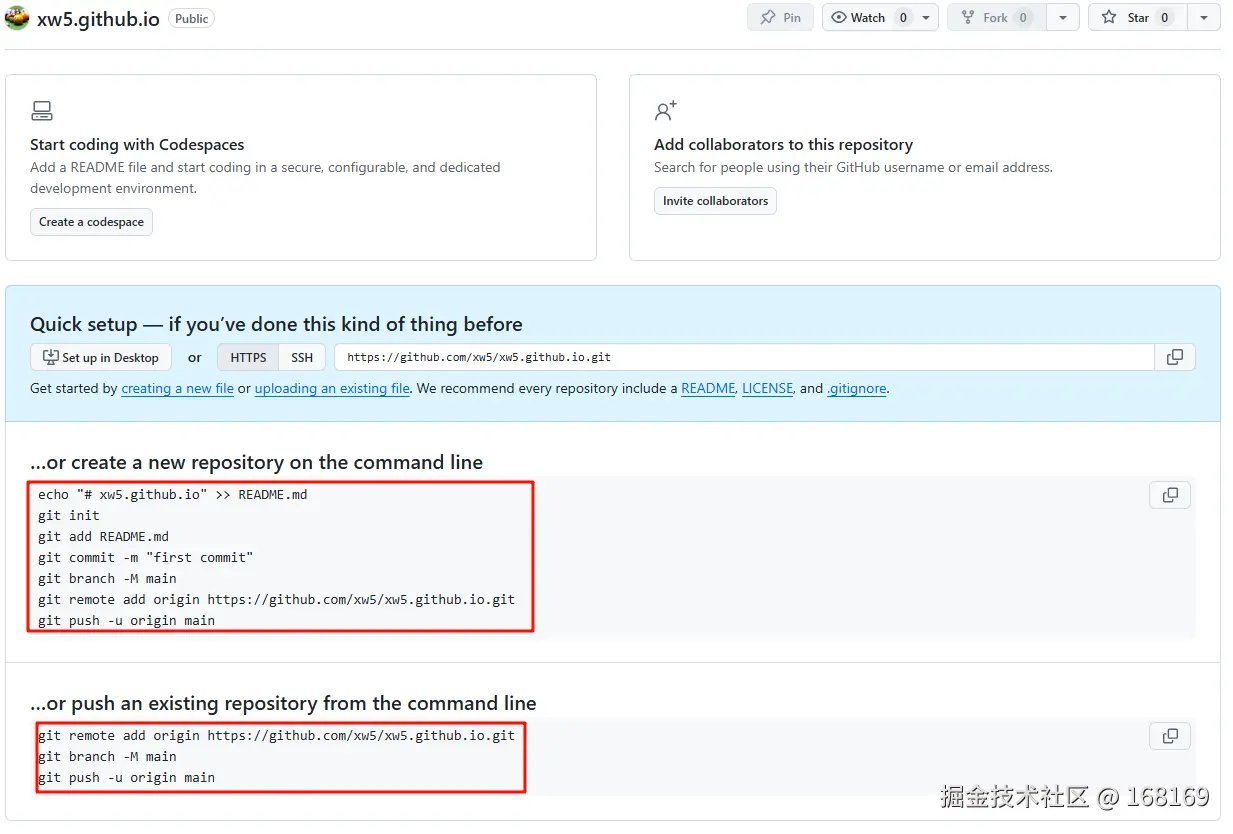Click the Watch button
Screen dimensions: 1233x834
[x=868, y=18]
